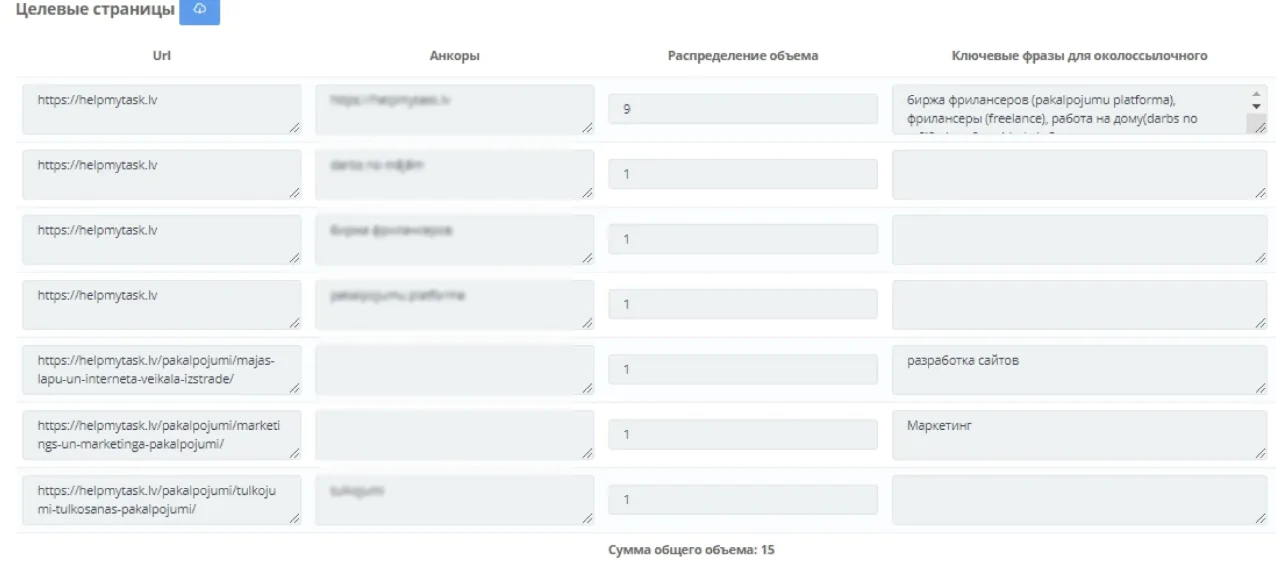The width and height of the screenshot is (1276, 577).
Task: Click the blue cloud button beside Целевые страницы
Action: [x=200, y=10]
